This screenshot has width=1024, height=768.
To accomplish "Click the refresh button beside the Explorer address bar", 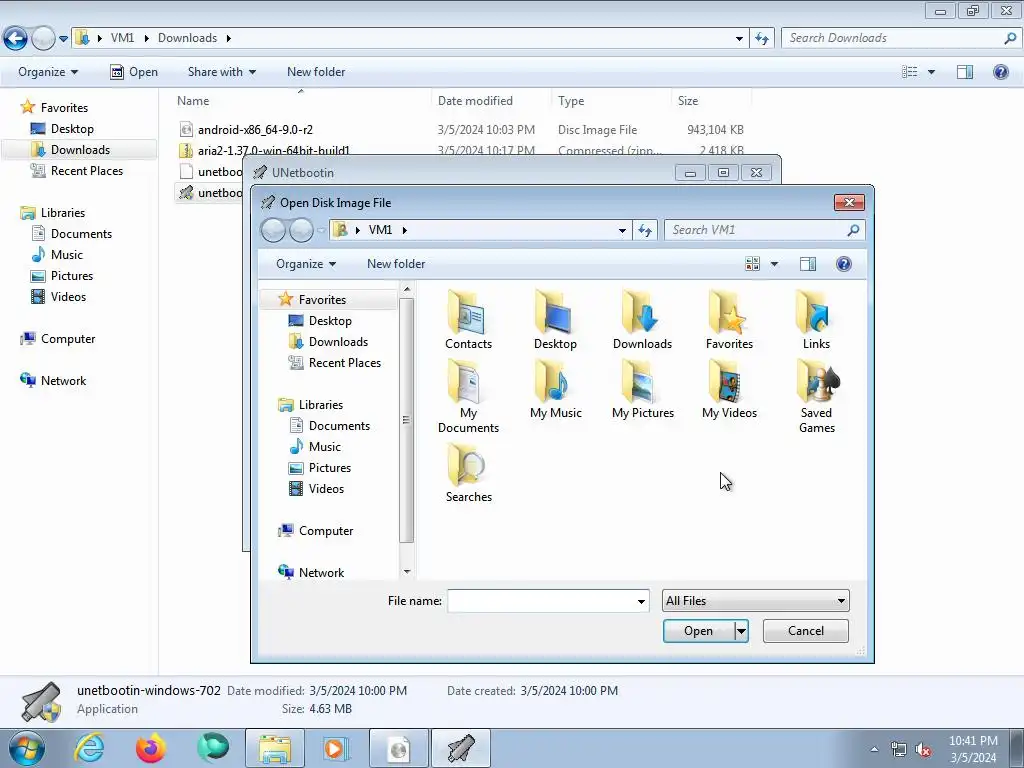I will [762, 38].
